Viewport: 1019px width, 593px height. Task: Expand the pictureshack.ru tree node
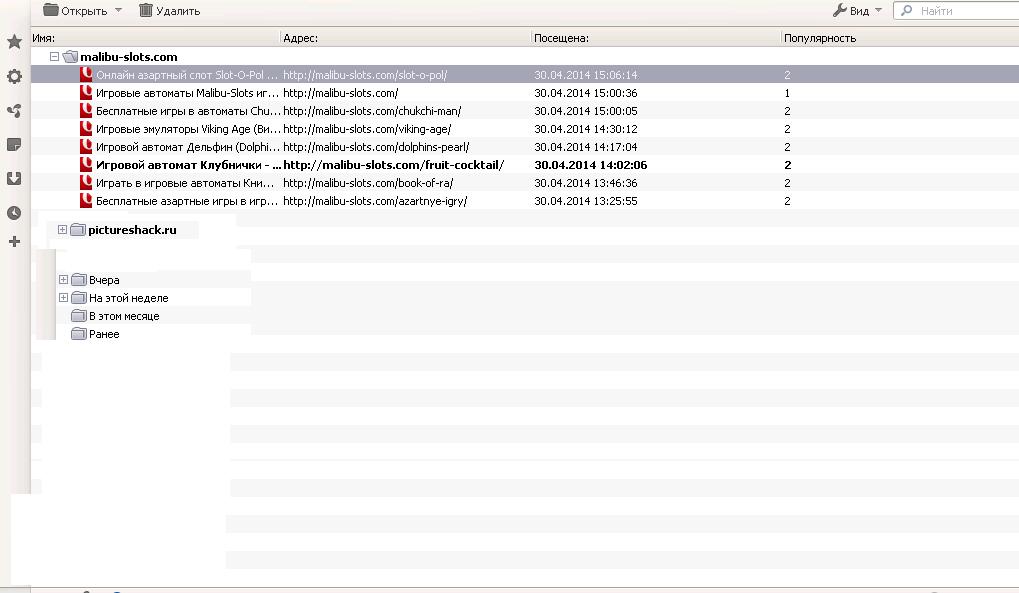(62, 230)
